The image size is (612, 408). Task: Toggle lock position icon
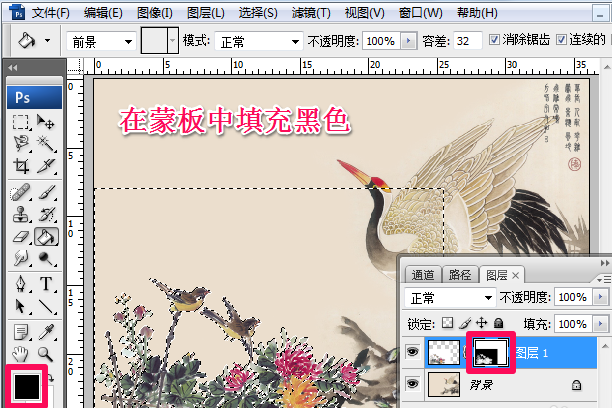pos(482,323)
